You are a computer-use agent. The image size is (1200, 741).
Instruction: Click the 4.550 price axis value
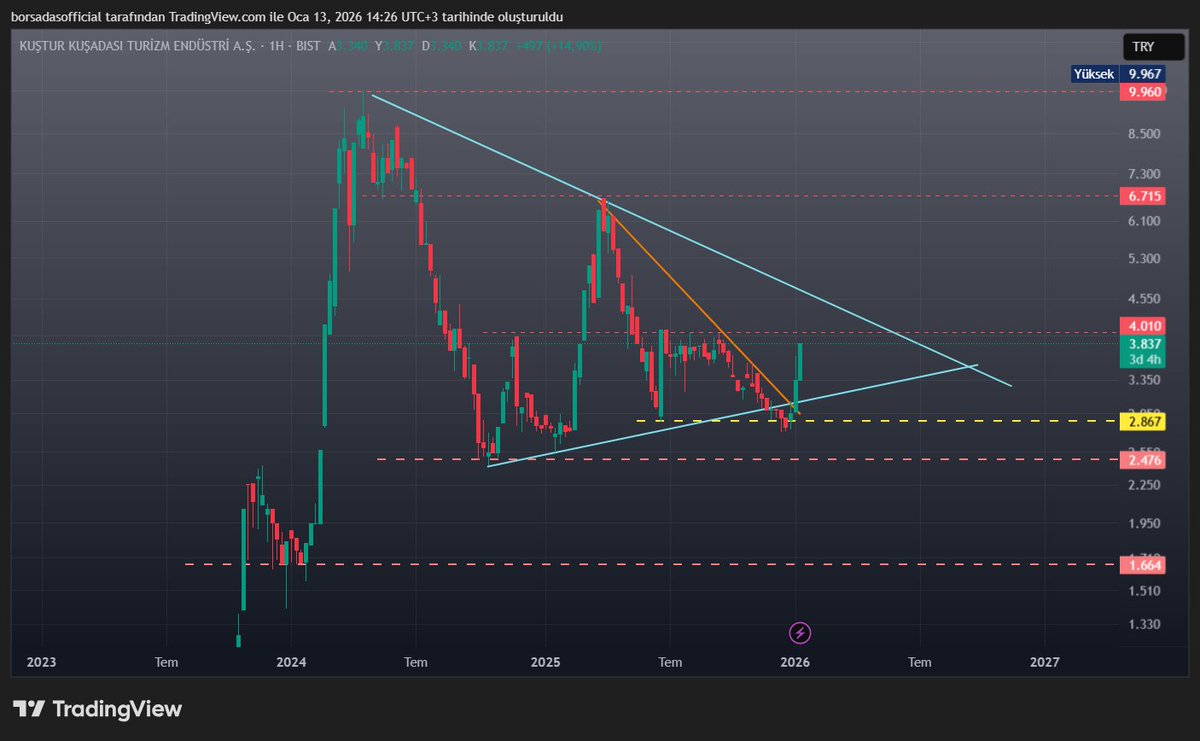point(1144,299)
